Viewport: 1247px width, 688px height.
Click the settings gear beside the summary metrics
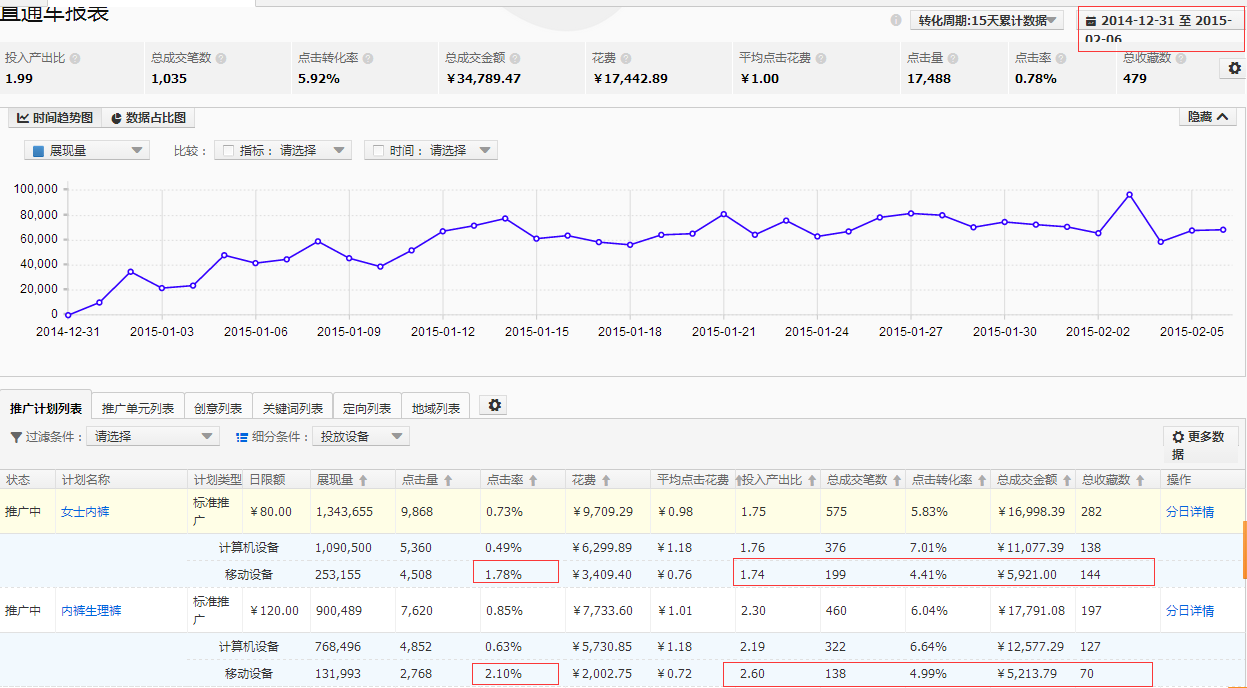[1234, 68]
